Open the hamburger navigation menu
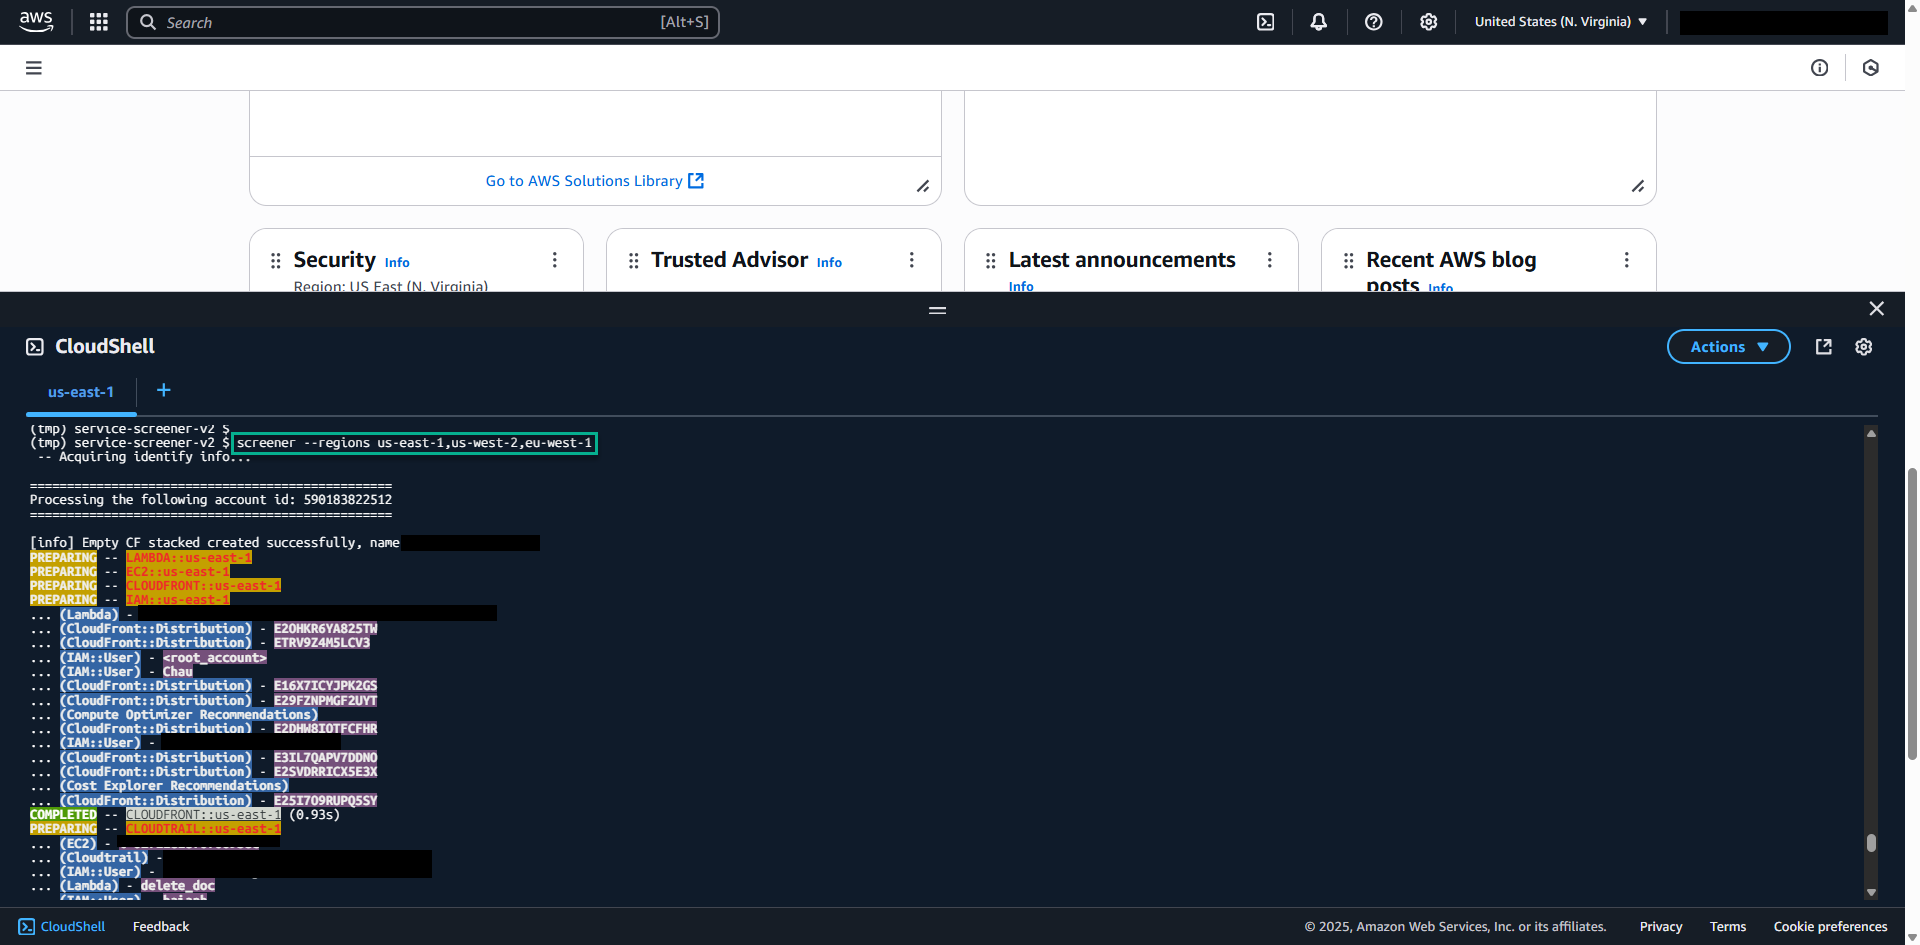The image size is (1920, 945). click(33, 67)
